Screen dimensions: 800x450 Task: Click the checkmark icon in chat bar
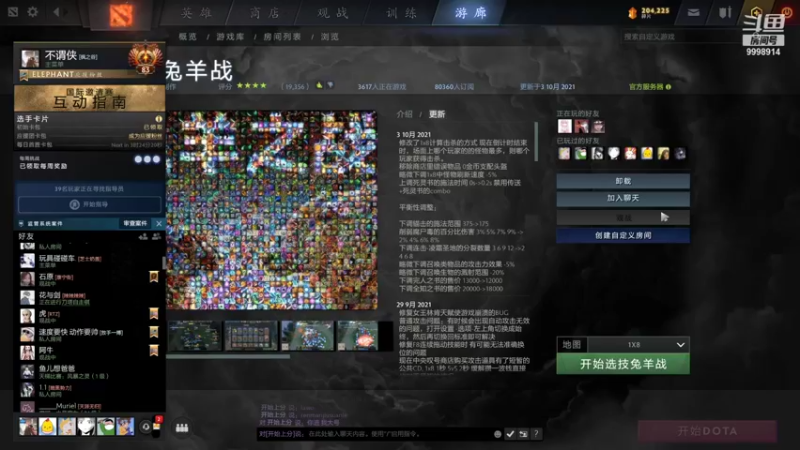(510, 434)
